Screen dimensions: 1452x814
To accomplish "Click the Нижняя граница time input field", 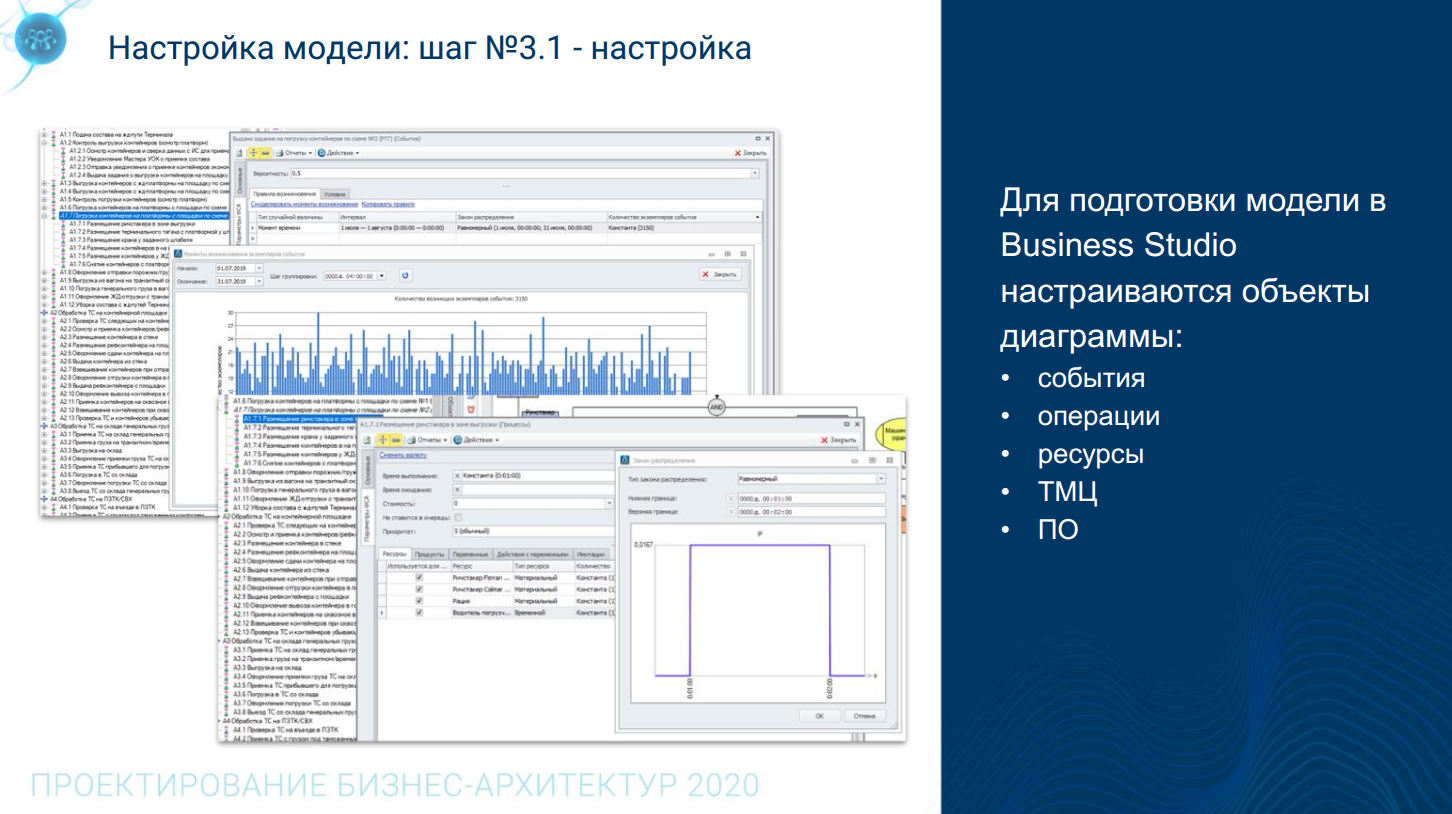I will pyautogui.click(x=810, y=498).
